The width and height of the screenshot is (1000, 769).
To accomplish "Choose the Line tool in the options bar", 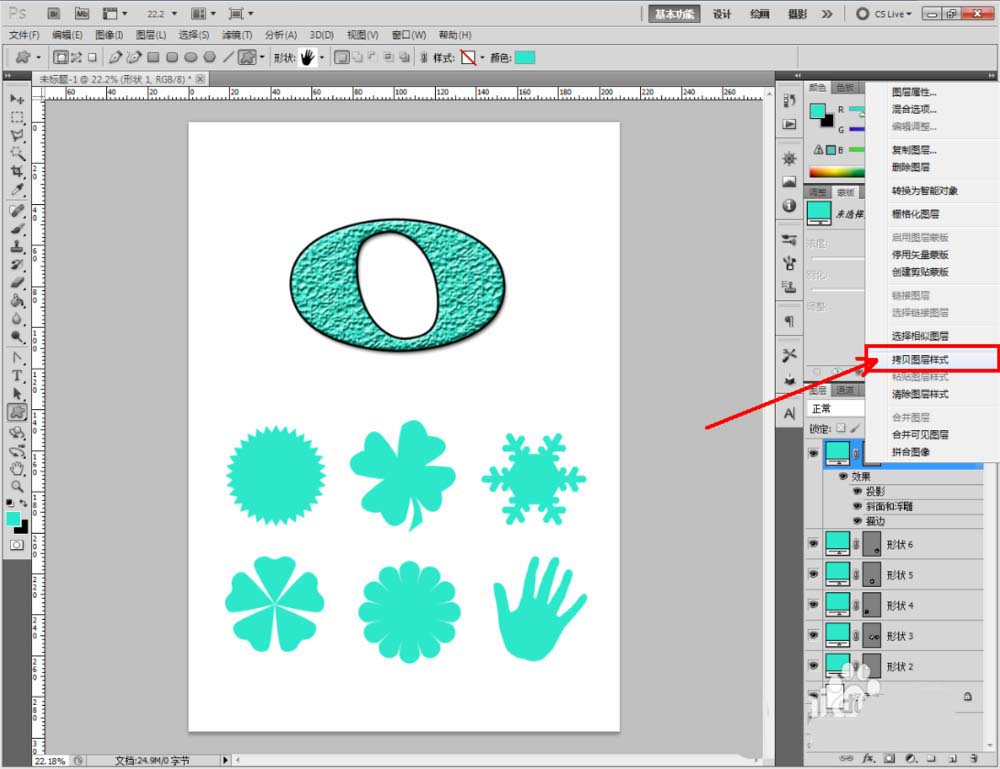I will 228,57.
